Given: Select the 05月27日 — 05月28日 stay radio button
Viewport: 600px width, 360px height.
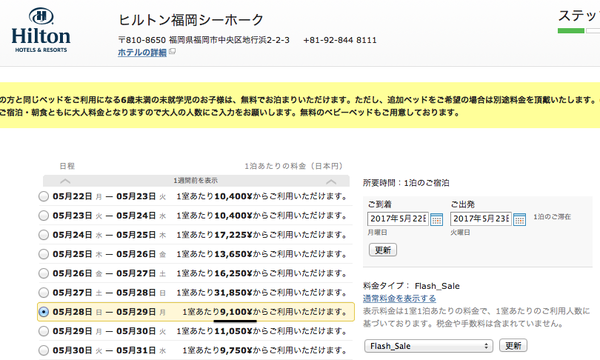Looking at the screenshot, I should pyautogui.click(x=44, y=293).
